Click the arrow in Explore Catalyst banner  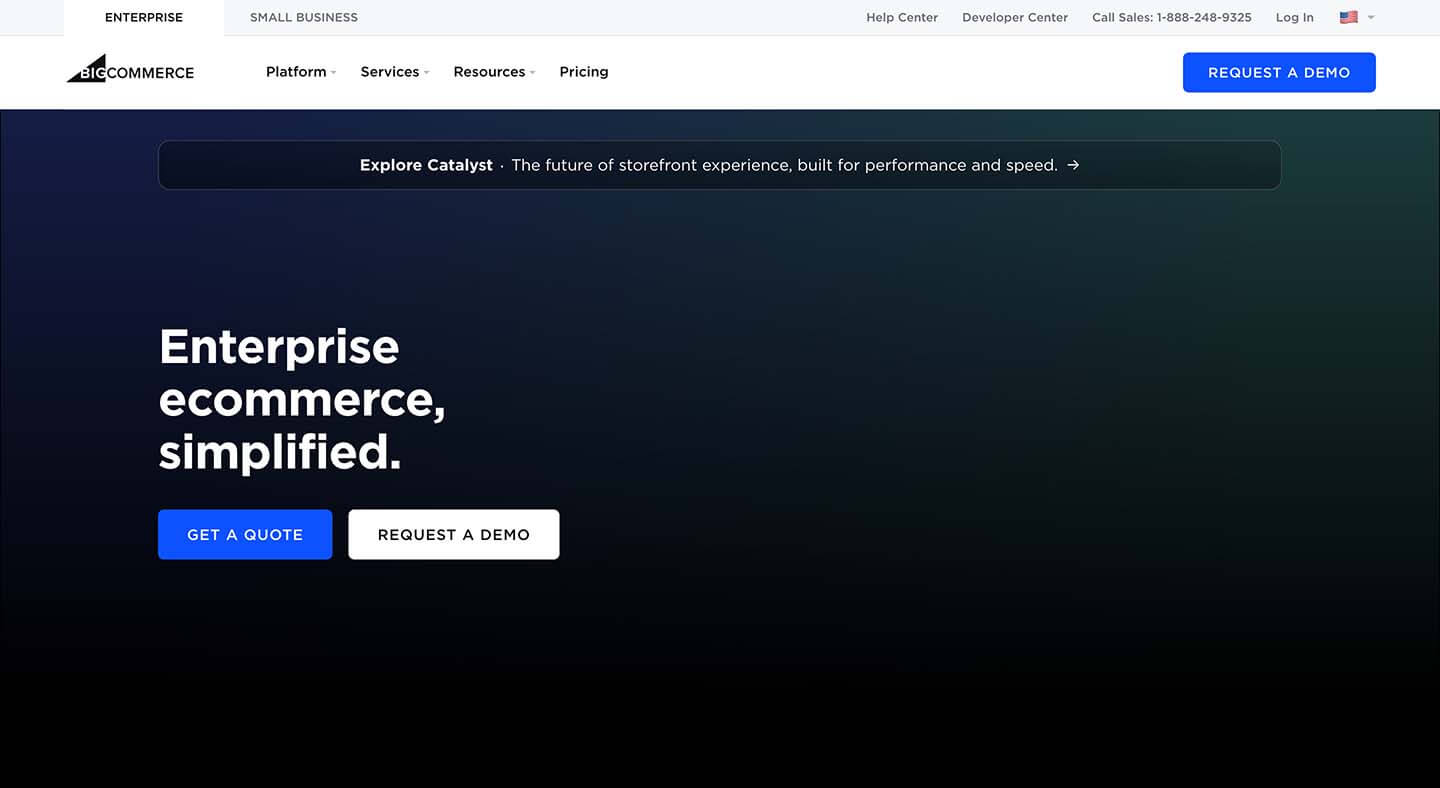tap(1073, 165)
